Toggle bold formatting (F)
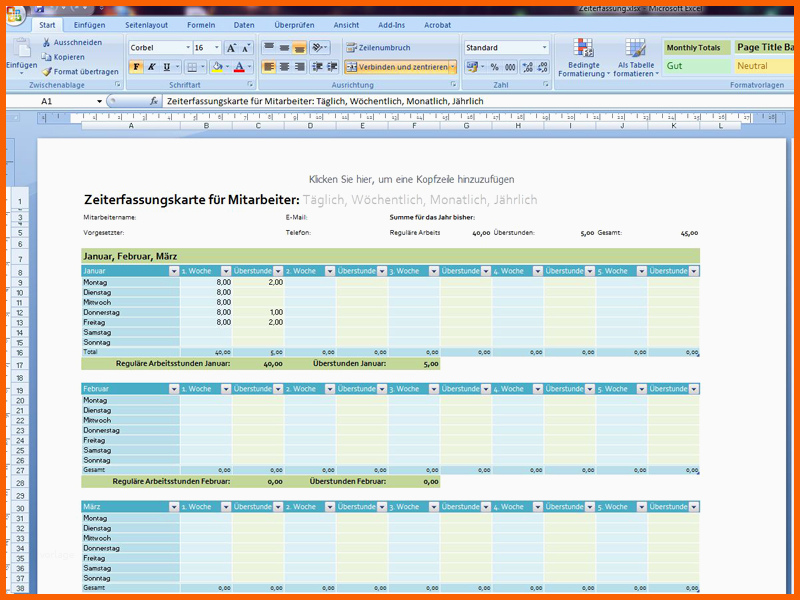This screenshot has width=800, height=600. 138,67
